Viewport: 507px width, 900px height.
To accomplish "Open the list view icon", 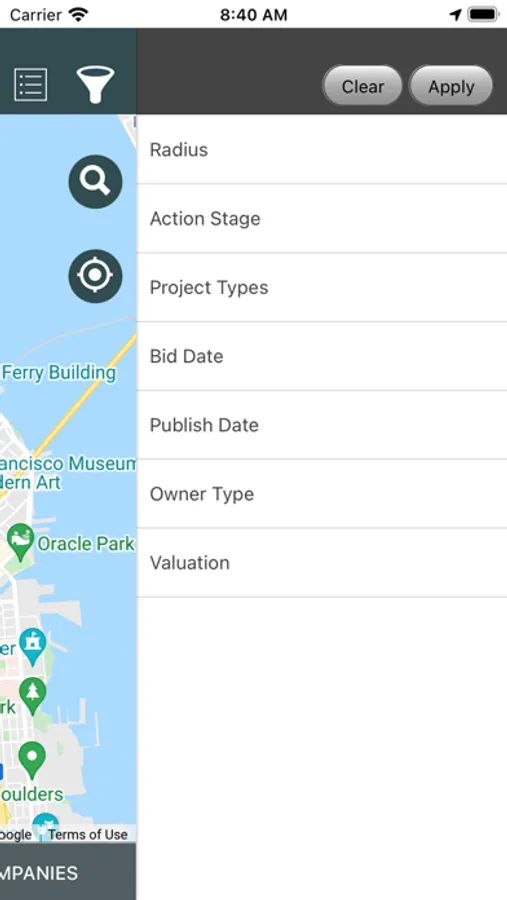I will tap(30, 85).
